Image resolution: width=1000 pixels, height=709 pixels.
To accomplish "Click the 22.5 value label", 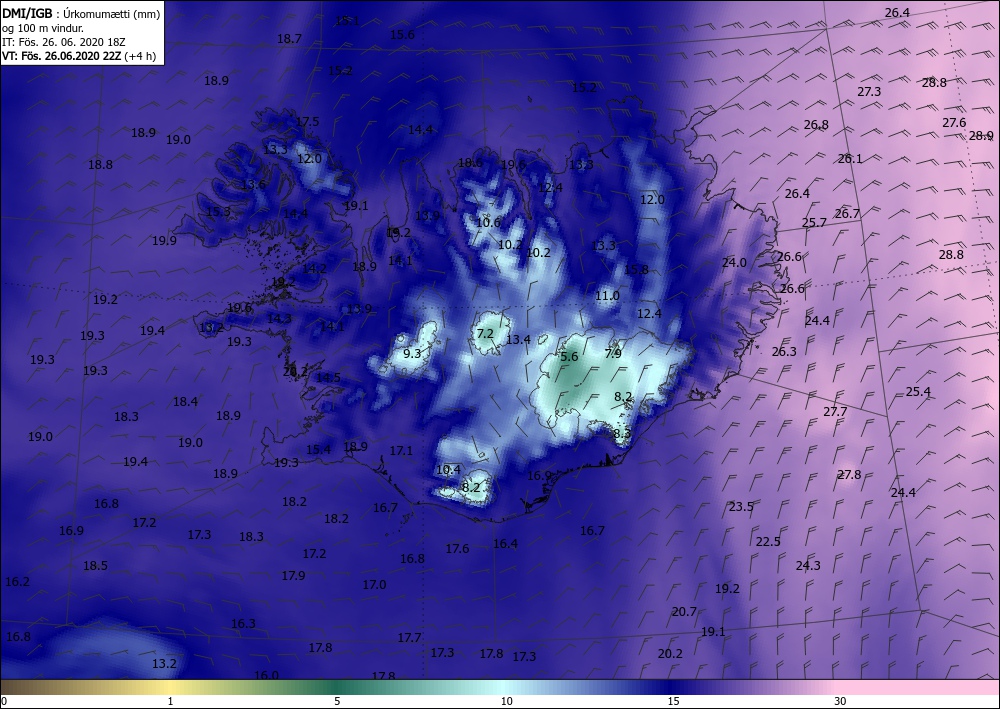I will click(768, 541).
